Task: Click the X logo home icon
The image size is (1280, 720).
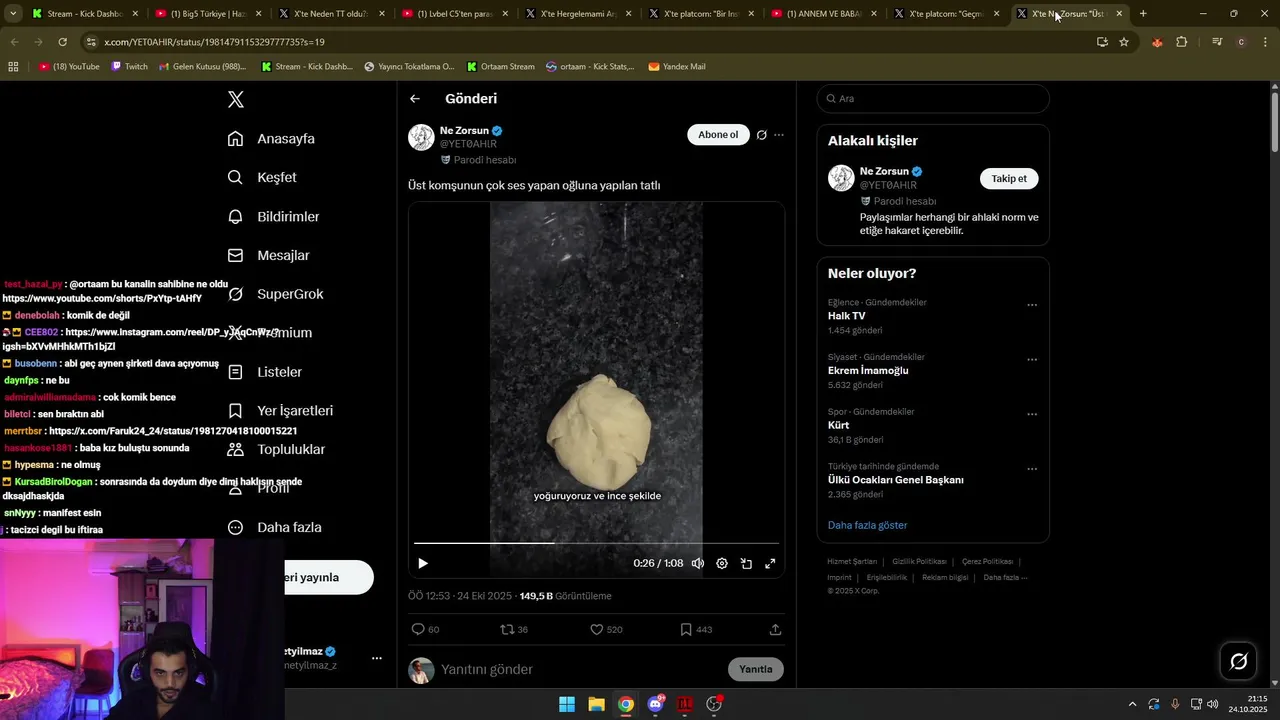Action: click(236, 99)
